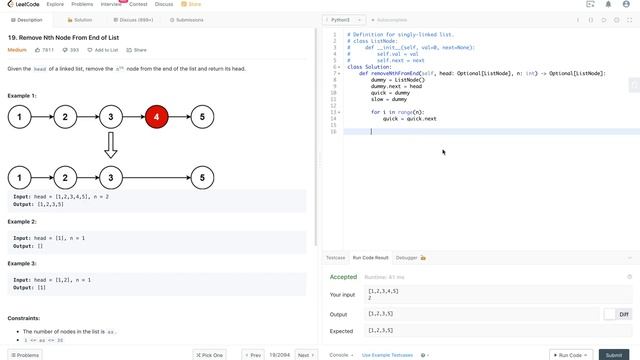Open the playground icon in top bar
Screen dimensions: 640x360
coord(590,4)
